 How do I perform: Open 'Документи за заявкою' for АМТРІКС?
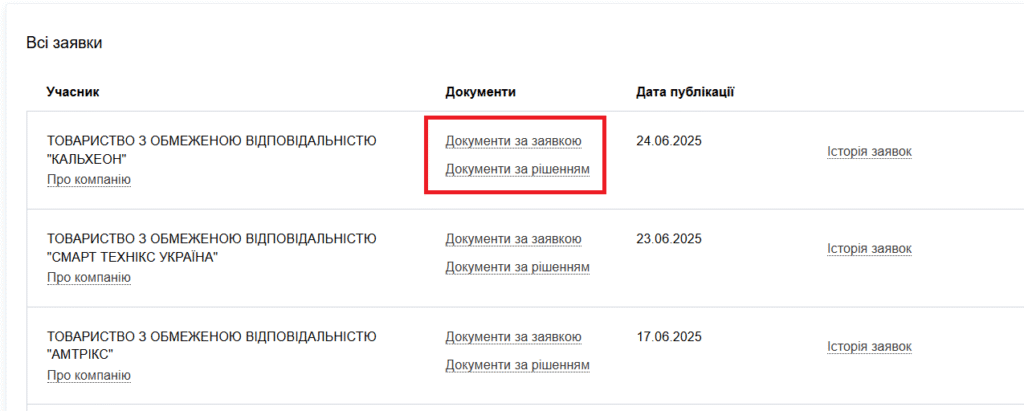tap(513, 337)
